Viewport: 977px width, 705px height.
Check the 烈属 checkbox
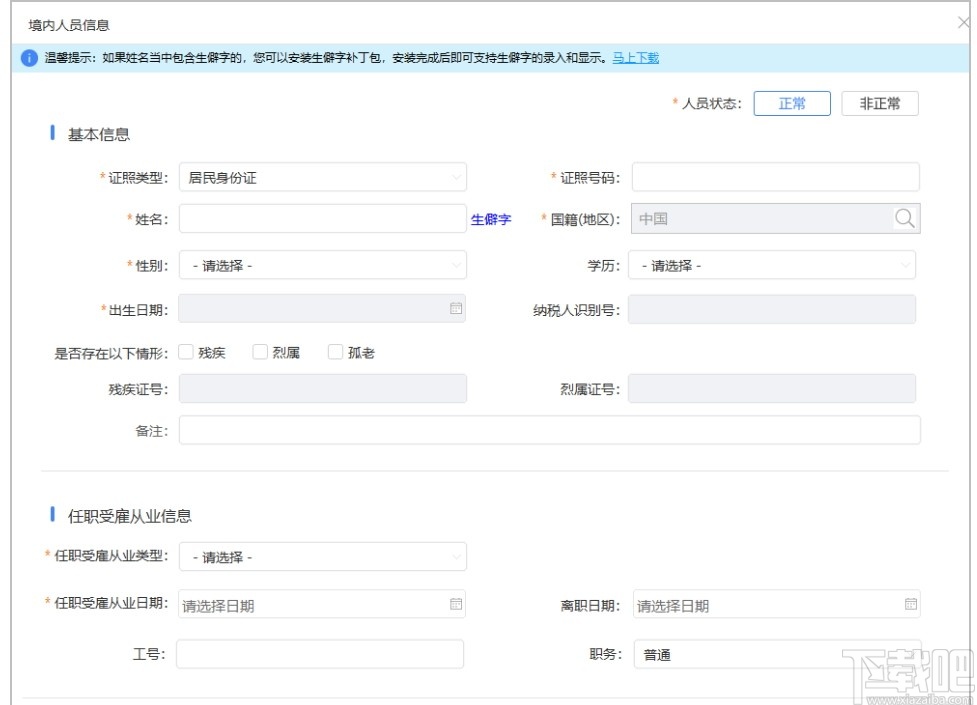(x=258, y=352)
